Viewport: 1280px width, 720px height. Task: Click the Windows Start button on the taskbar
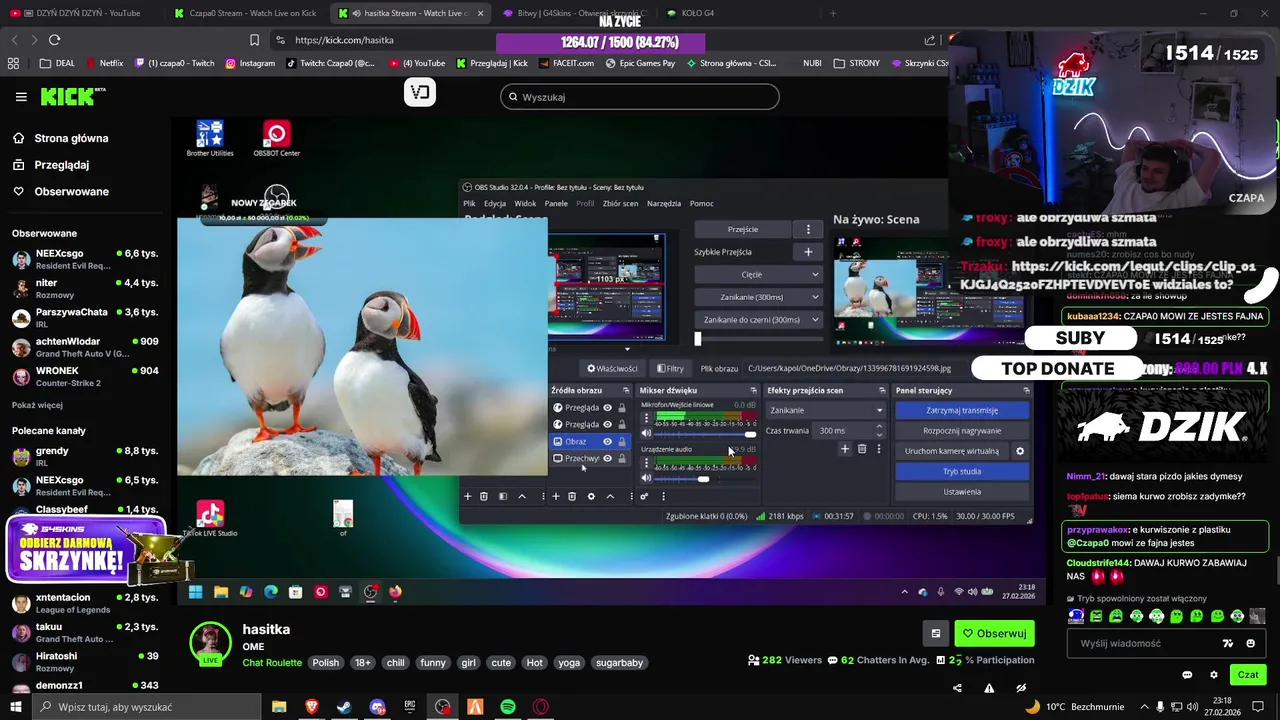[x=16, y=707]
